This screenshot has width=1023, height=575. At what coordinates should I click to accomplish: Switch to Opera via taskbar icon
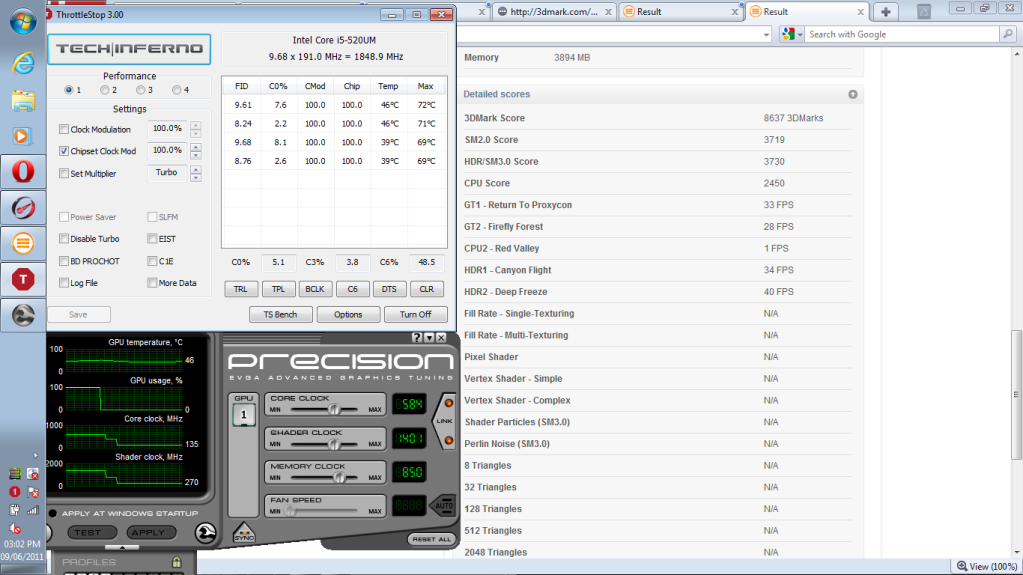23,172
